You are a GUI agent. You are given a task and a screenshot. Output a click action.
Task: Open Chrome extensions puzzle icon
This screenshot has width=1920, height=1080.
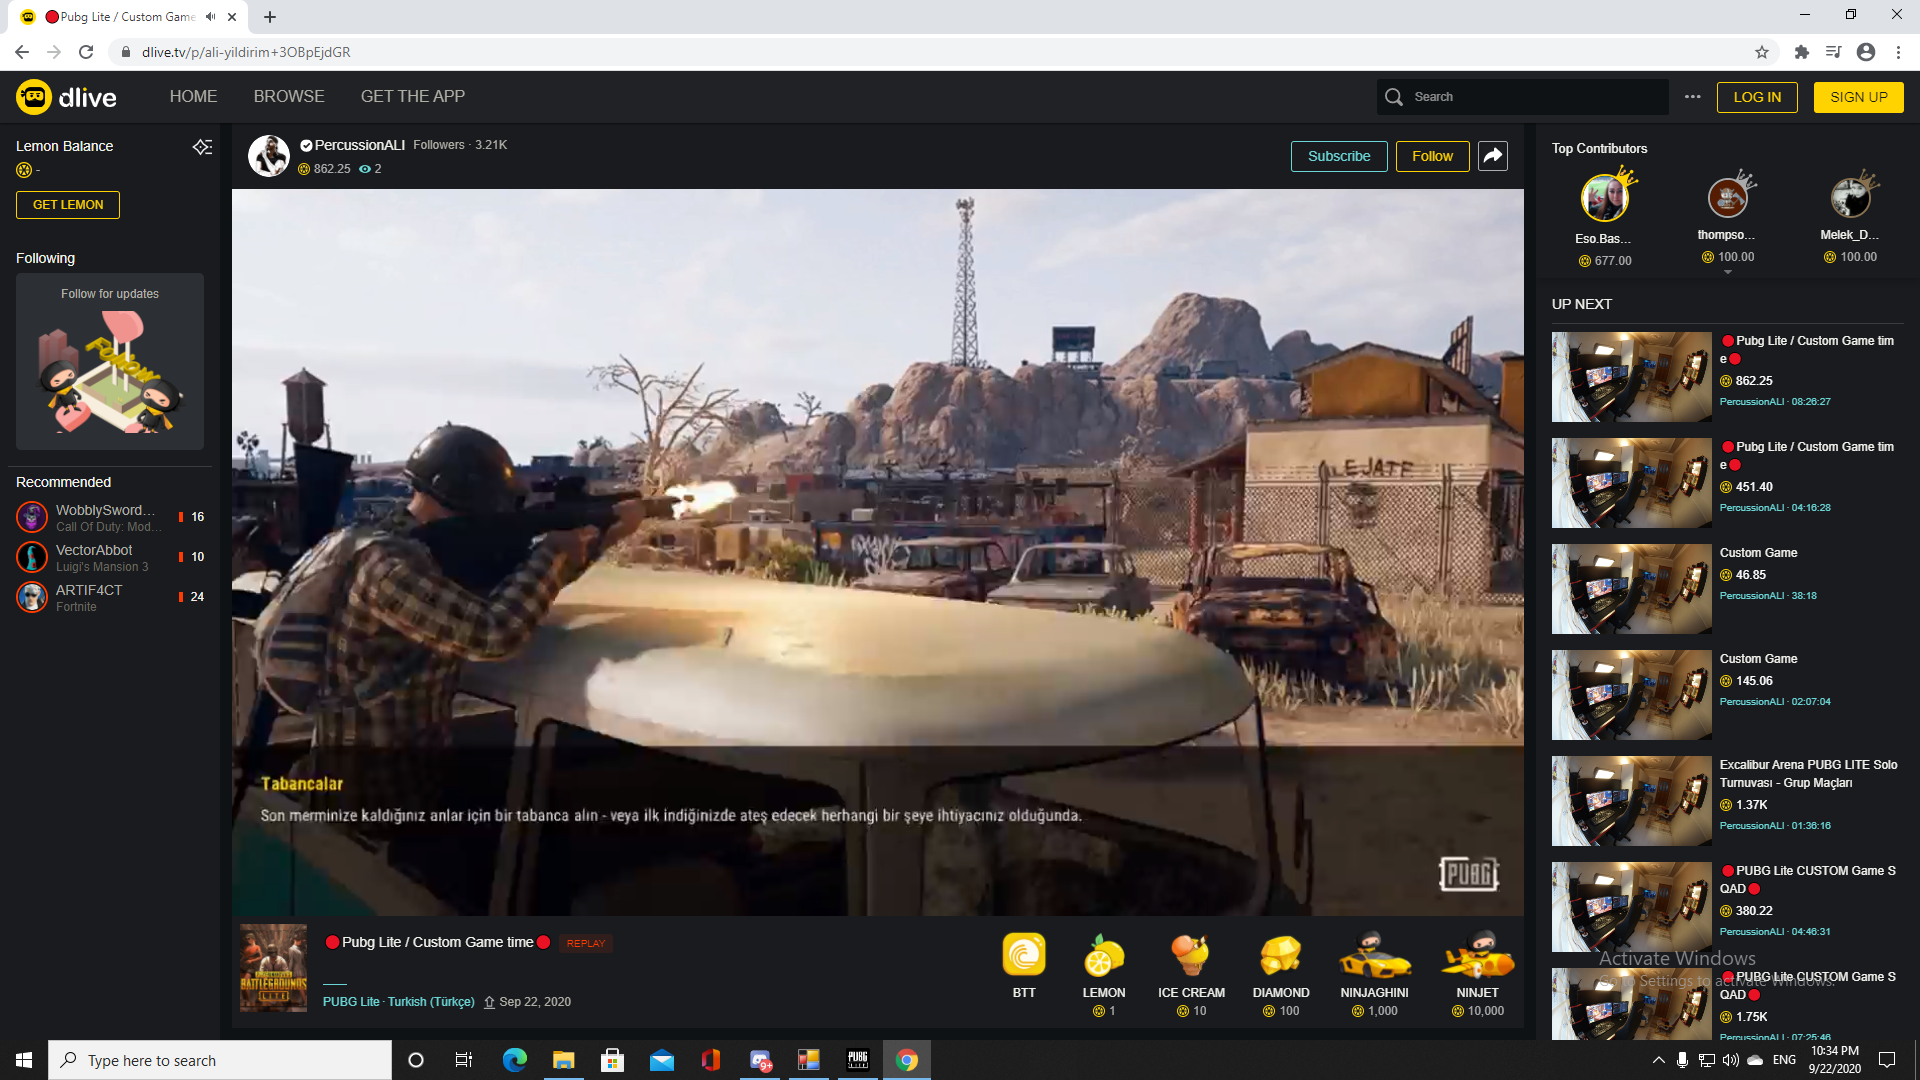click(x=1802, y=52)
